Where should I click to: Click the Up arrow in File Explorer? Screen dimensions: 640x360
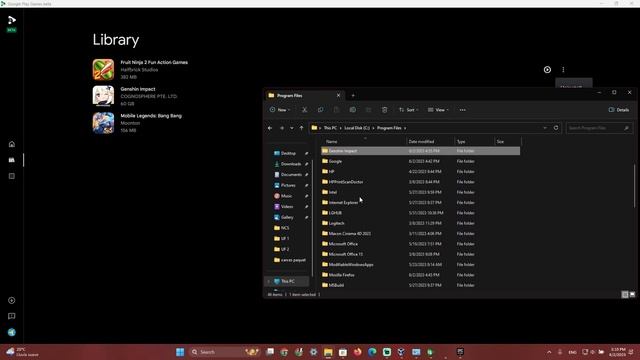(302, 128)
